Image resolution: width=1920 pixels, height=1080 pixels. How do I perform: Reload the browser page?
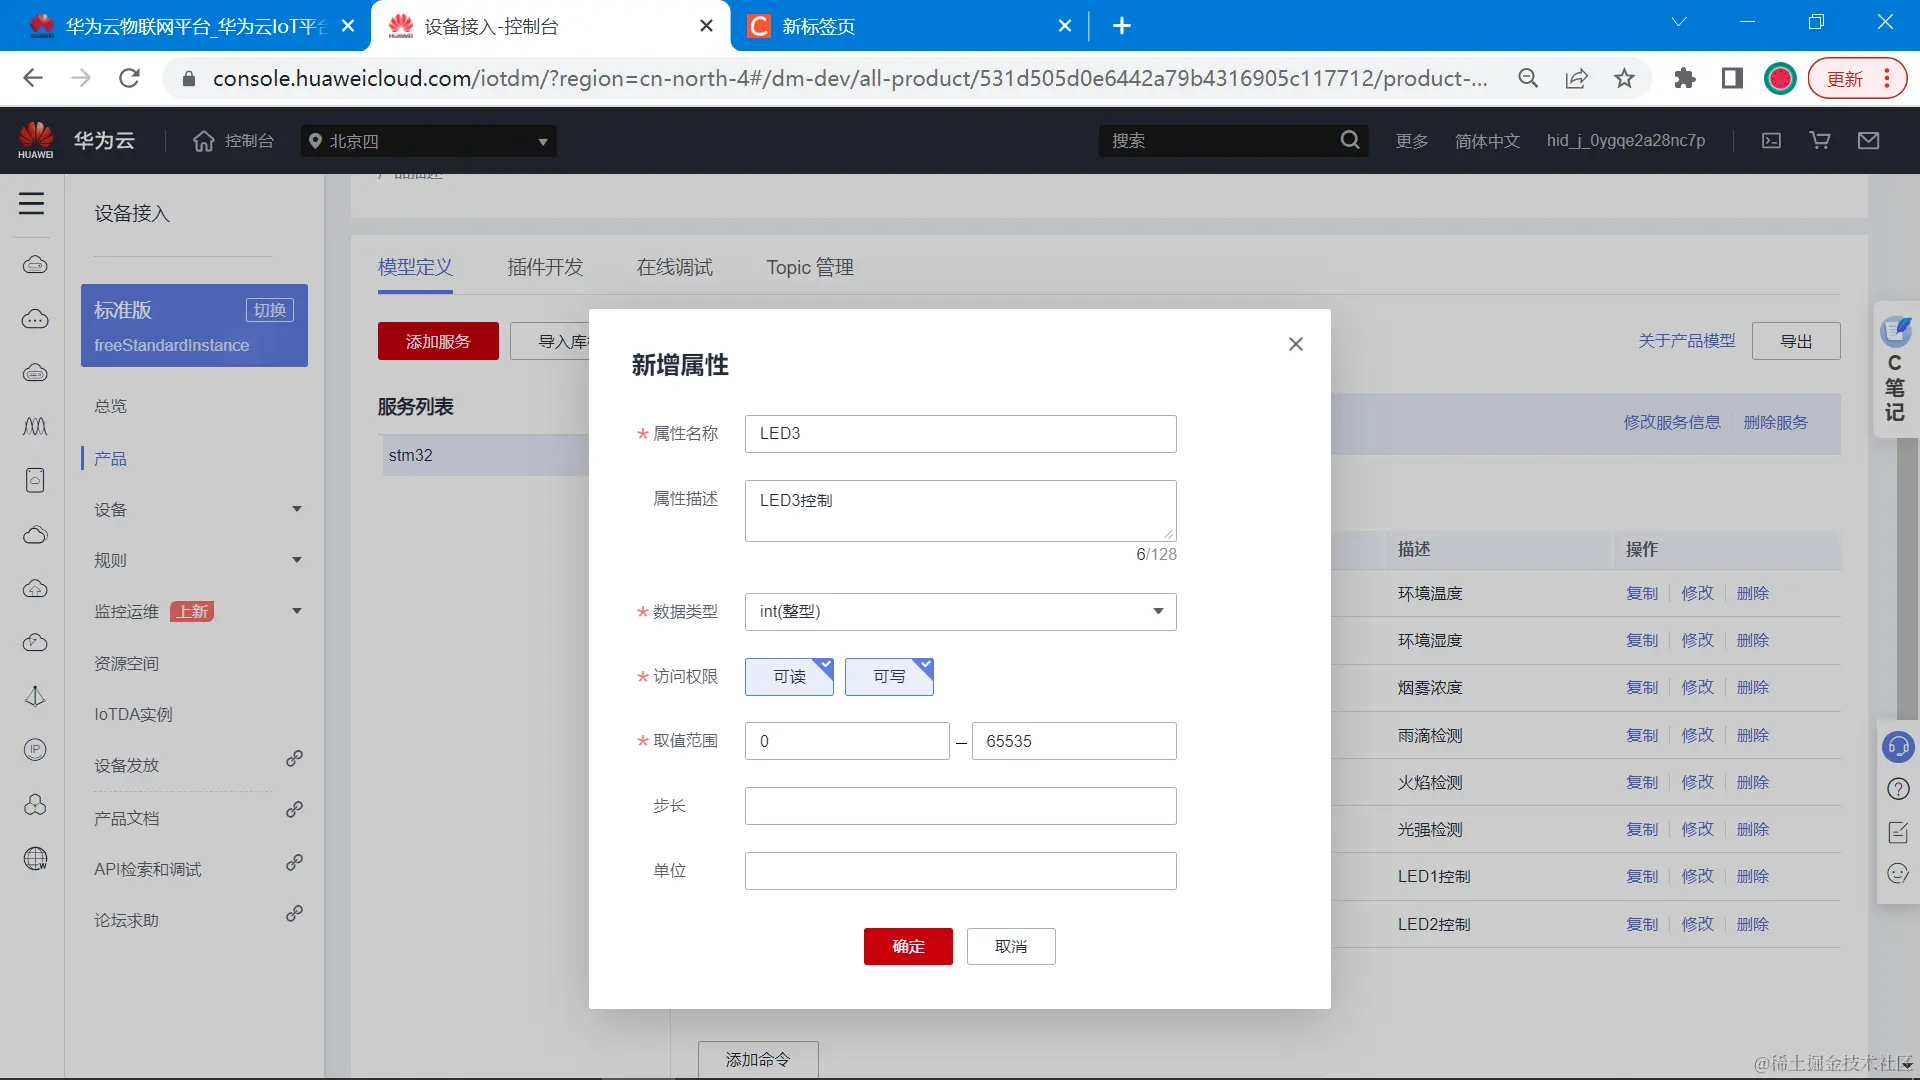[x=129, y=78]
